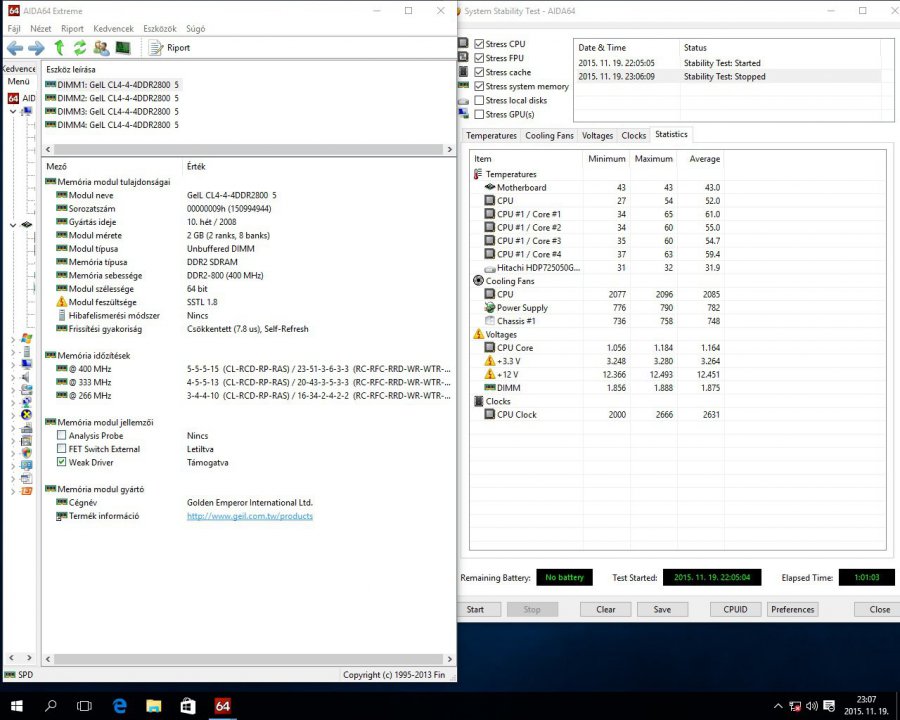
Task: Open the Eszközök menu
Action: (x=160, y=29)
